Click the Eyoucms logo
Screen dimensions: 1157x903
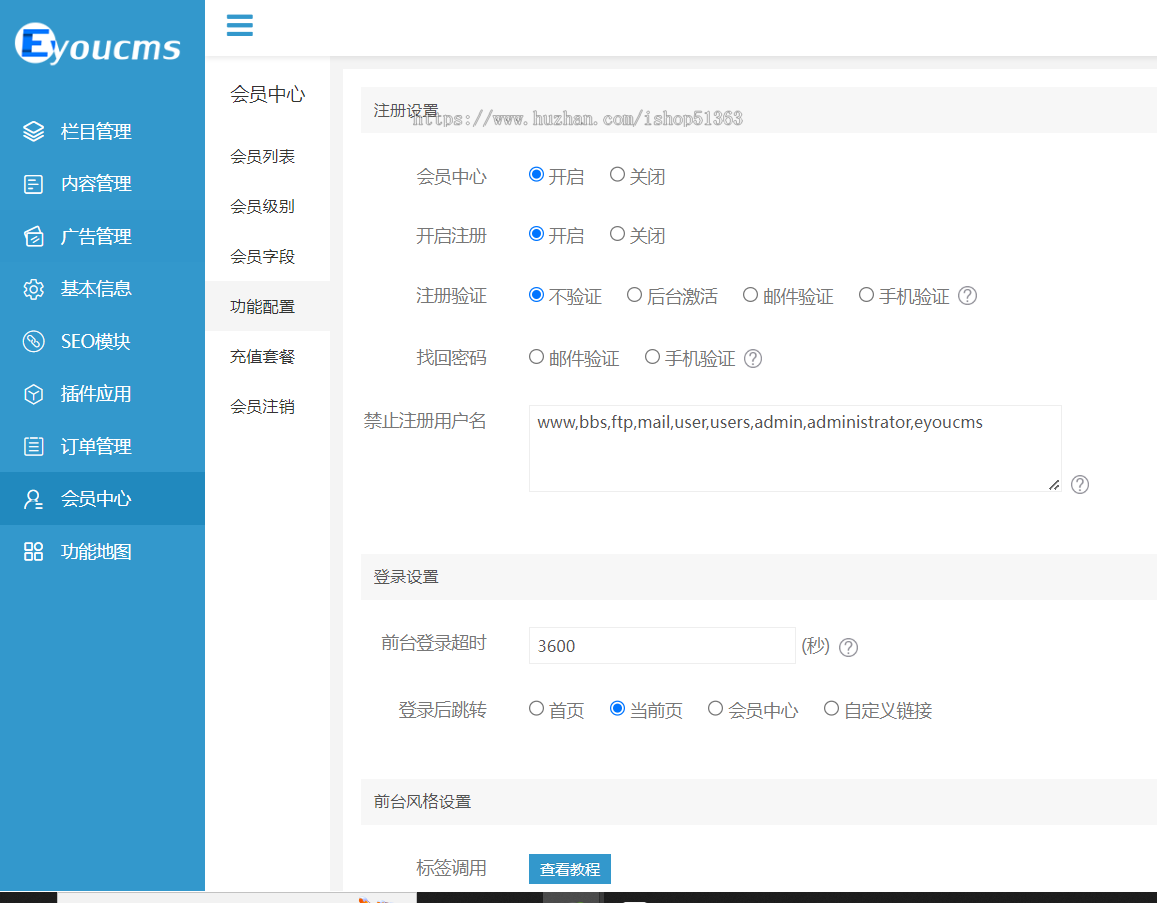[97, 44]
